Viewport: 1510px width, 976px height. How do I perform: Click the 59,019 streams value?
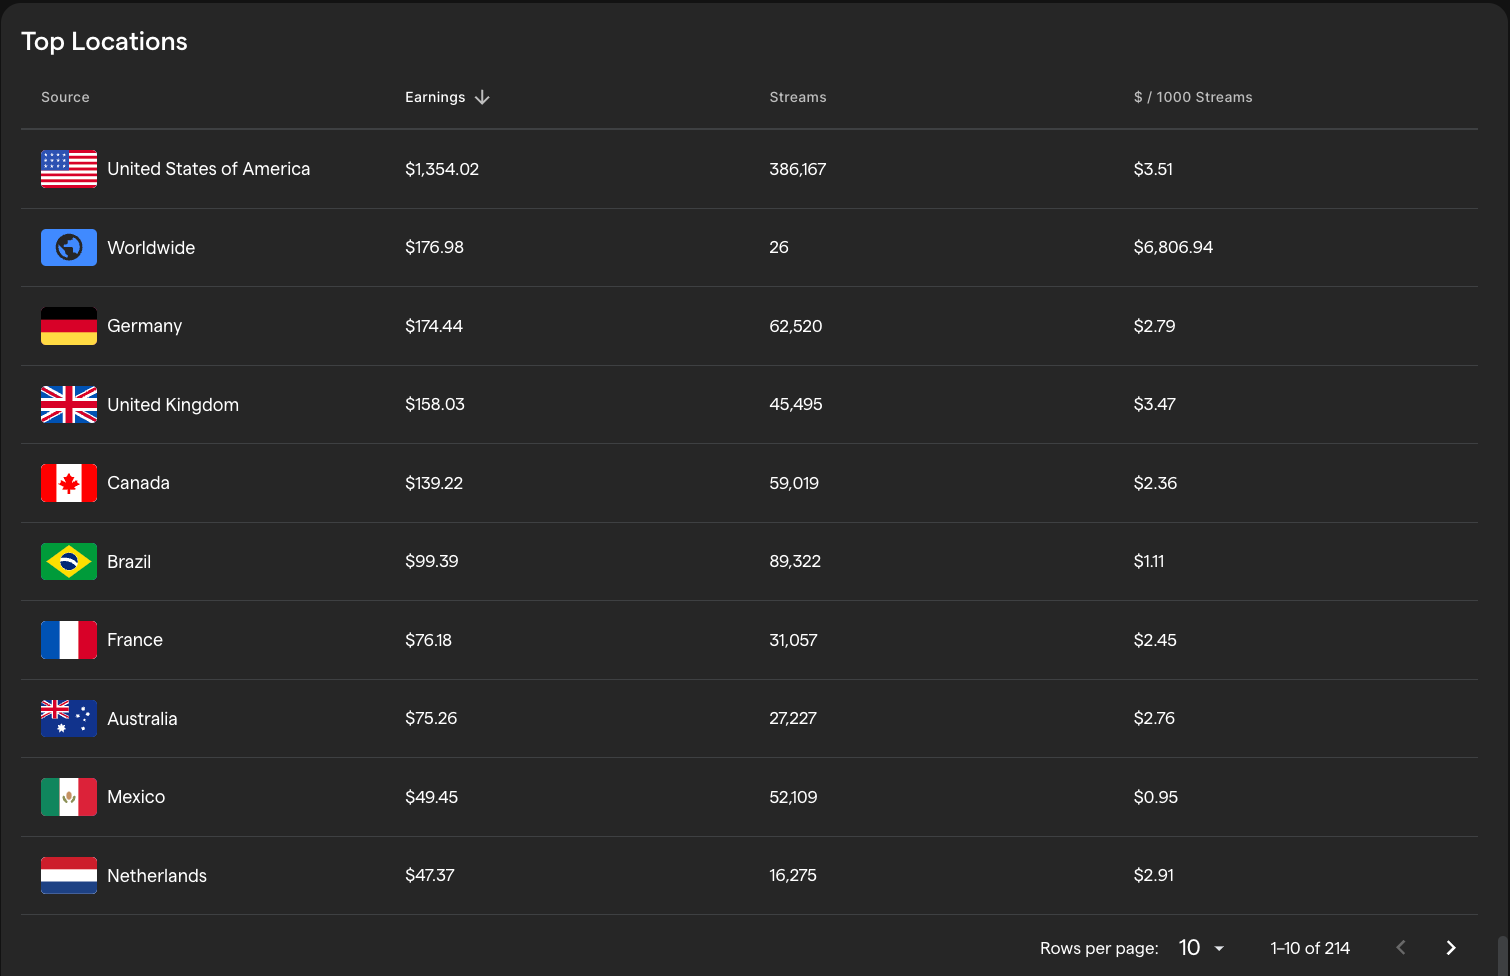pyautogui.click(x=794, y=483)
